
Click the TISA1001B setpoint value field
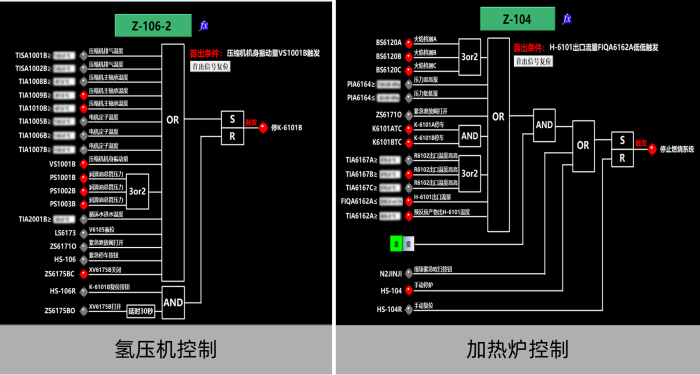pos(63,56)
